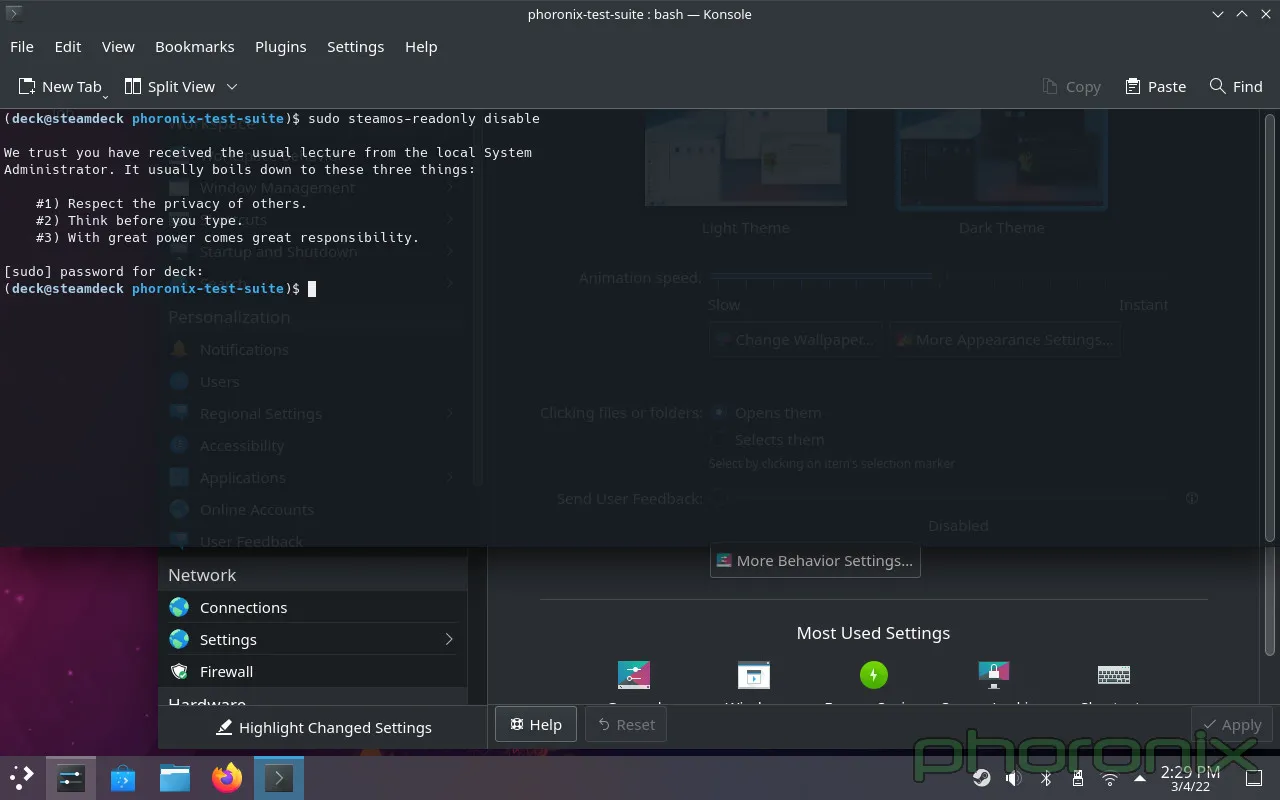Open Steam from the system tray
Screen dimensions: 1280x800
[981, 778]
